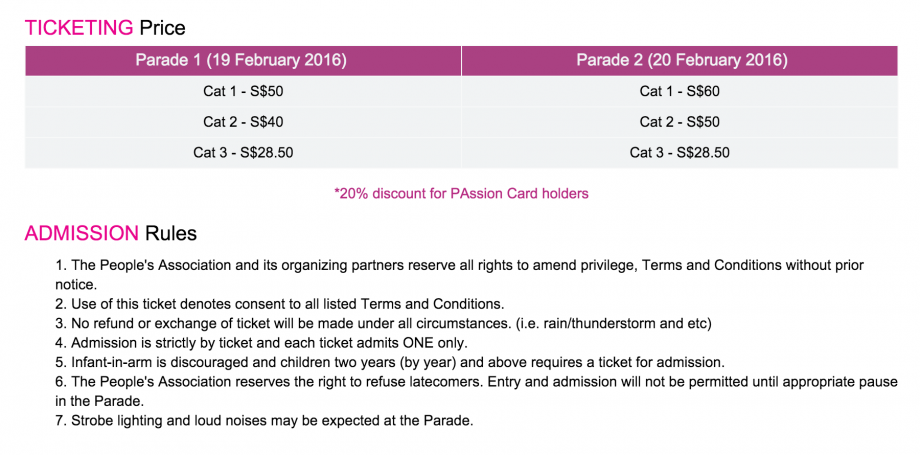Click the ADMISSION Rules heading
This screenshot has height=455, width=920.
[x=111, y=234]
